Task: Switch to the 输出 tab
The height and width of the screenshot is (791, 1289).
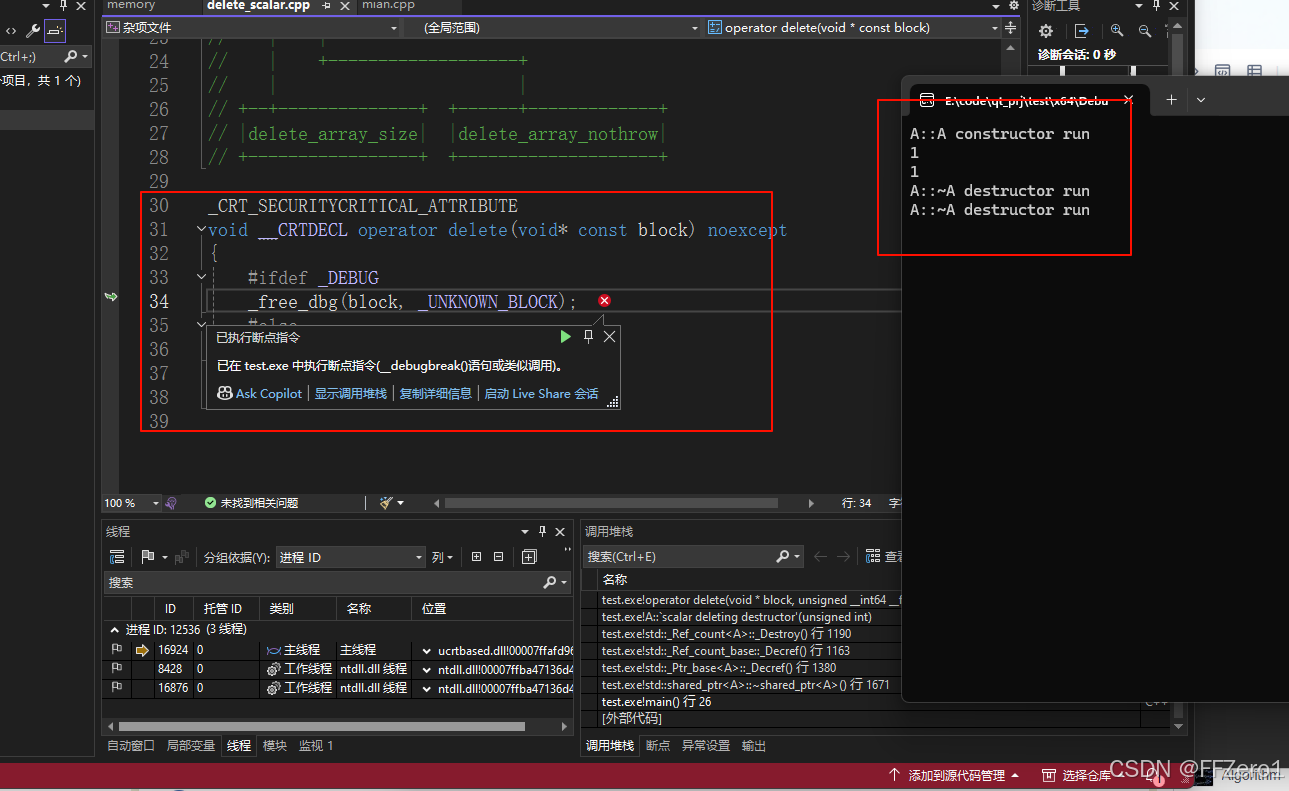Action: click(x=754, y=745)
